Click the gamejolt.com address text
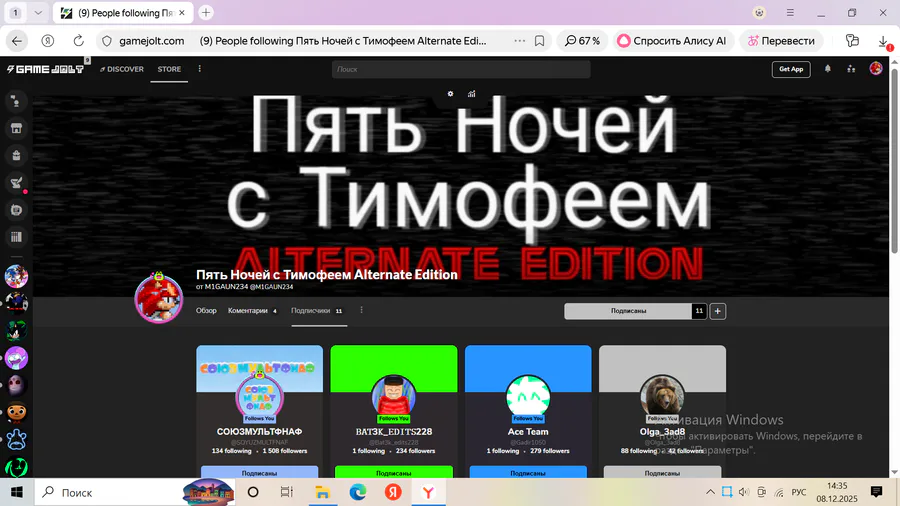The width and height of the screenshot is (900, 506). 152,41
